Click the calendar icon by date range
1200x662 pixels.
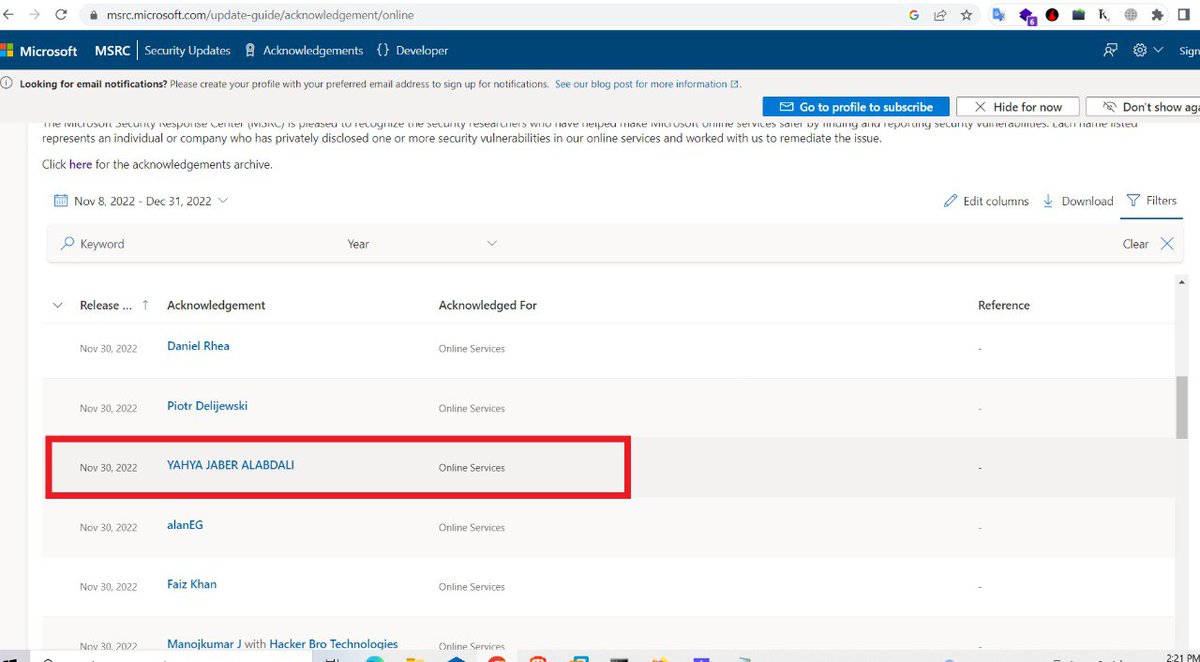61,201
